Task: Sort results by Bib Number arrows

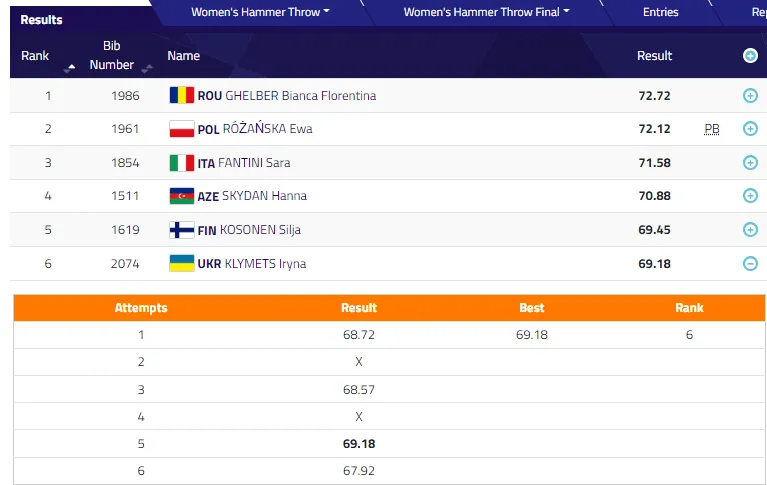Action: pyautogui.click(x=147, y=67)
